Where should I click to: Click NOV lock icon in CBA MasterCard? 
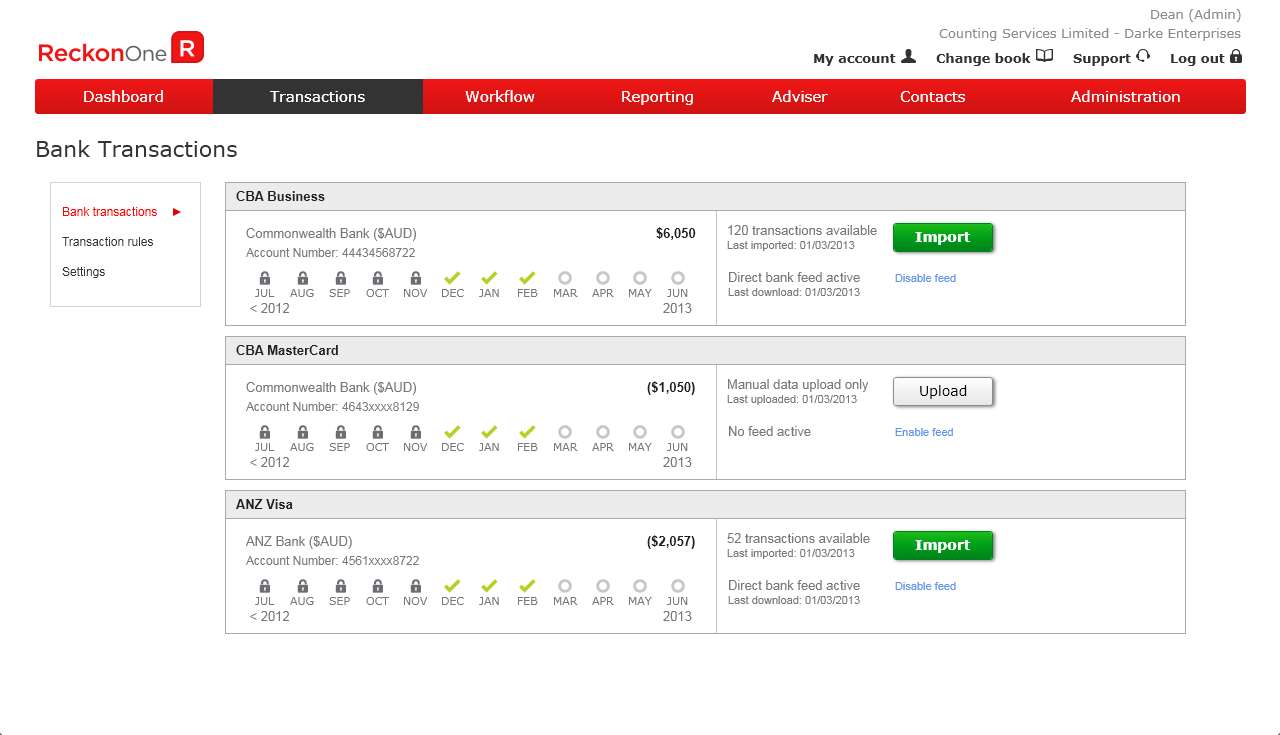click(415, 432)
